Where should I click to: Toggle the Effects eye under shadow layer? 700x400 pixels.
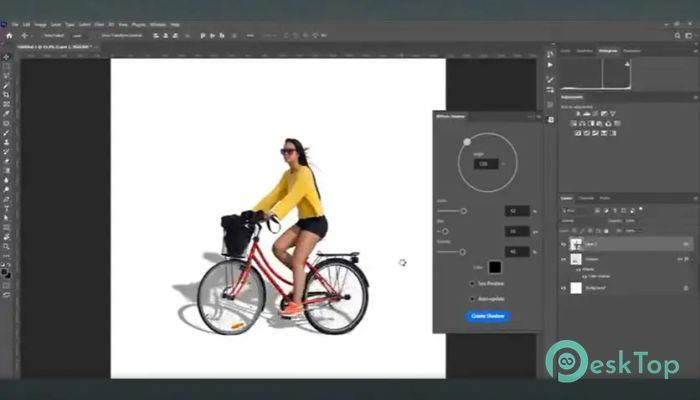click(579, 270)
